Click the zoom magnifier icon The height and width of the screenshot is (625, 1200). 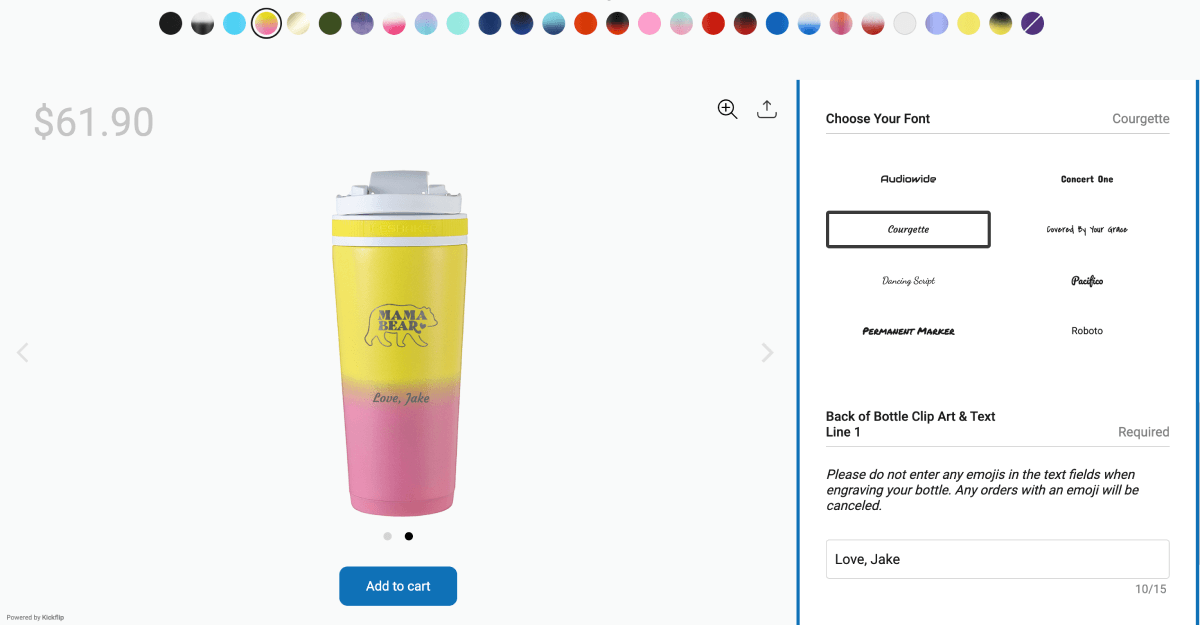[x=727, y=109]
